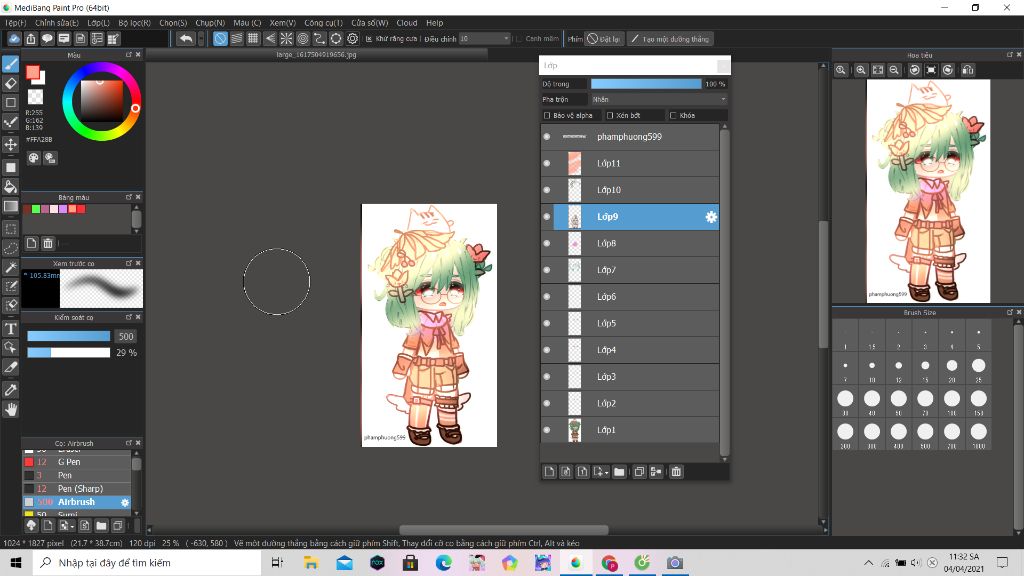Turn on the grid snap guide
The height and width of the screenshot is (576, 1024).
pos(253,39)
